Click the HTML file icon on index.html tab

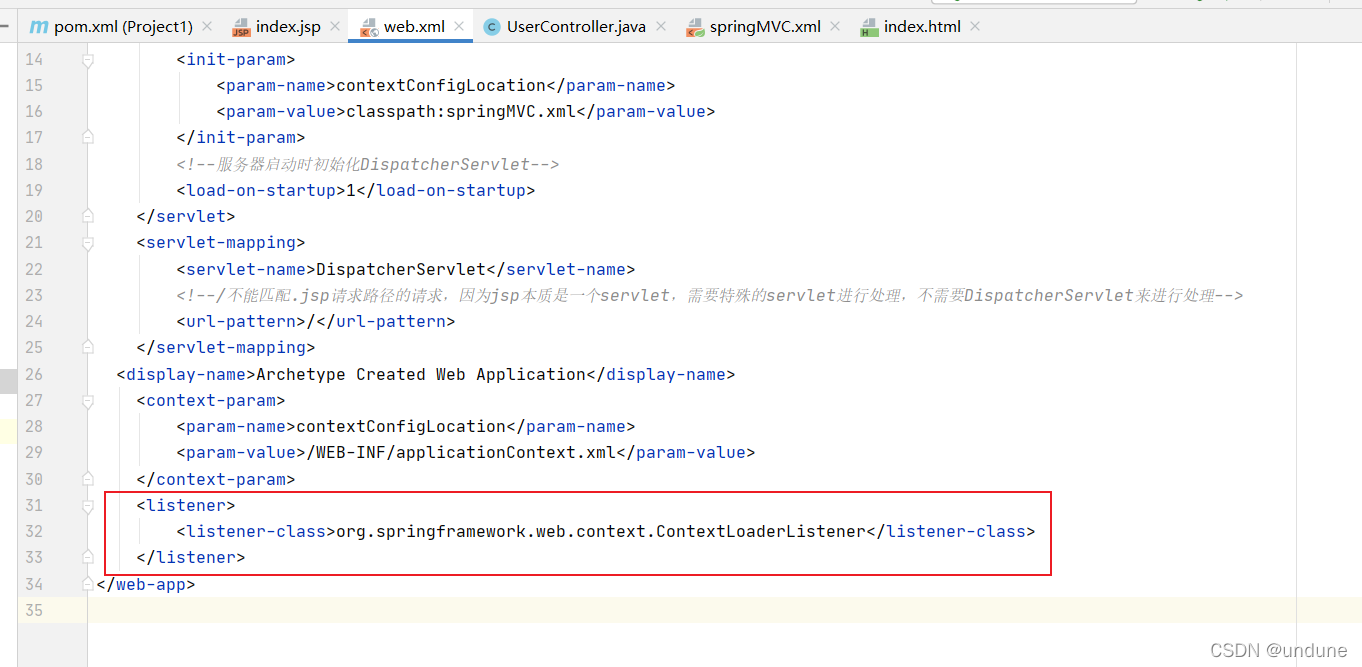871,26
